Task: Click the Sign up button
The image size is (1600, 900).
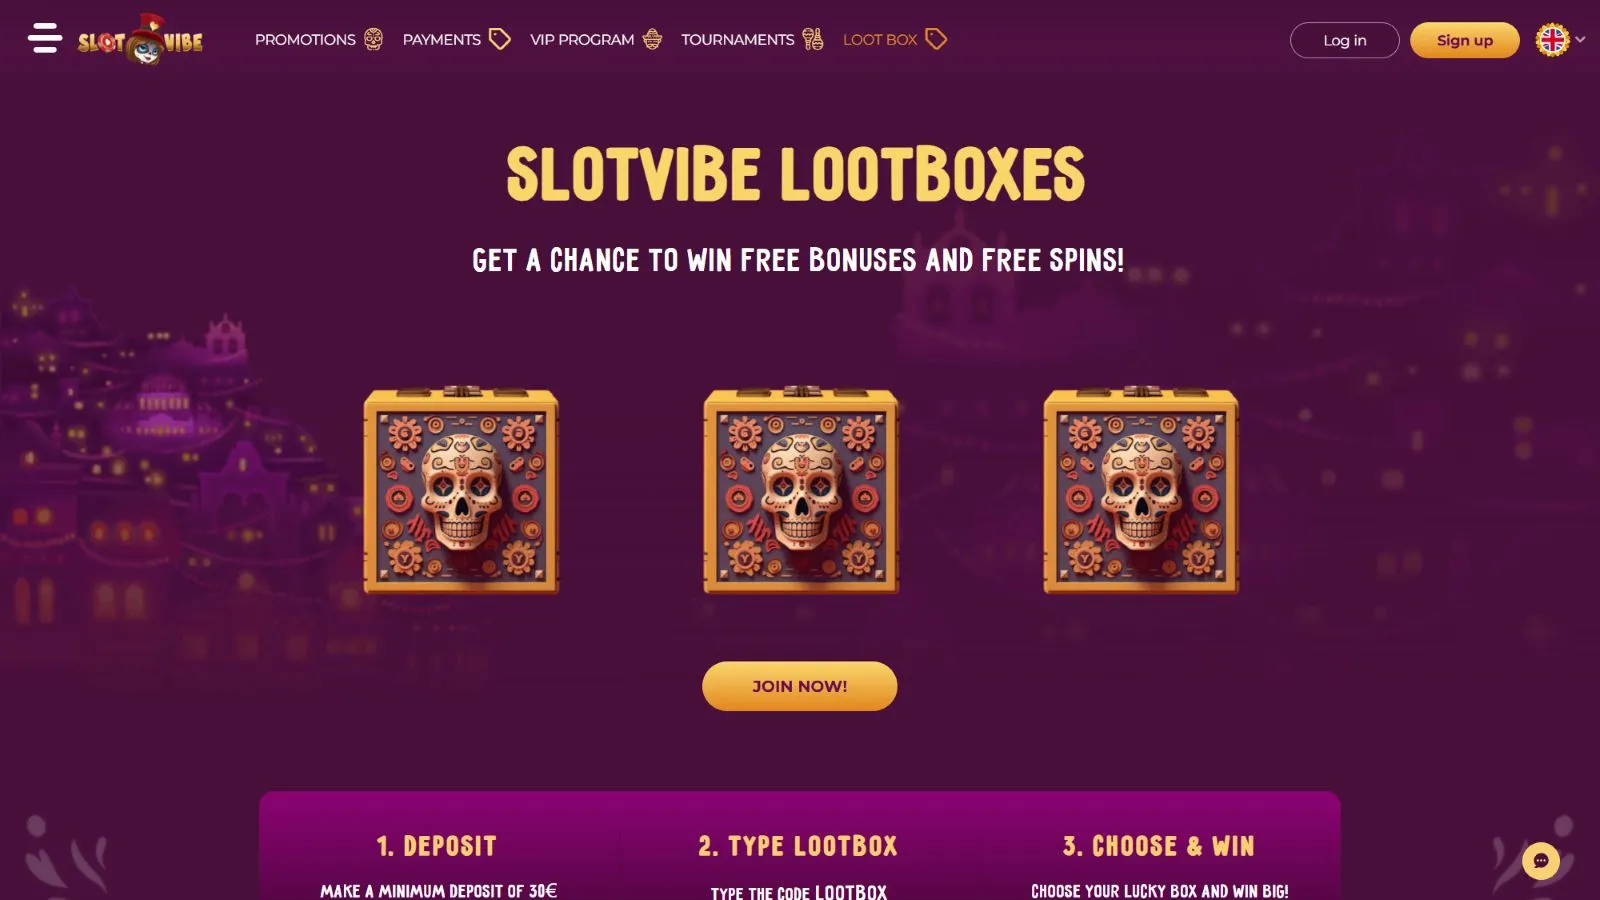Action: coord(1465,40)
